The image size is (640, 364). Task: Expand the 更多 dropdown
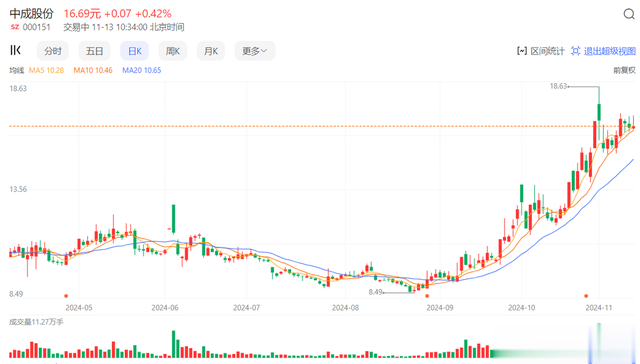pos(255,51)
